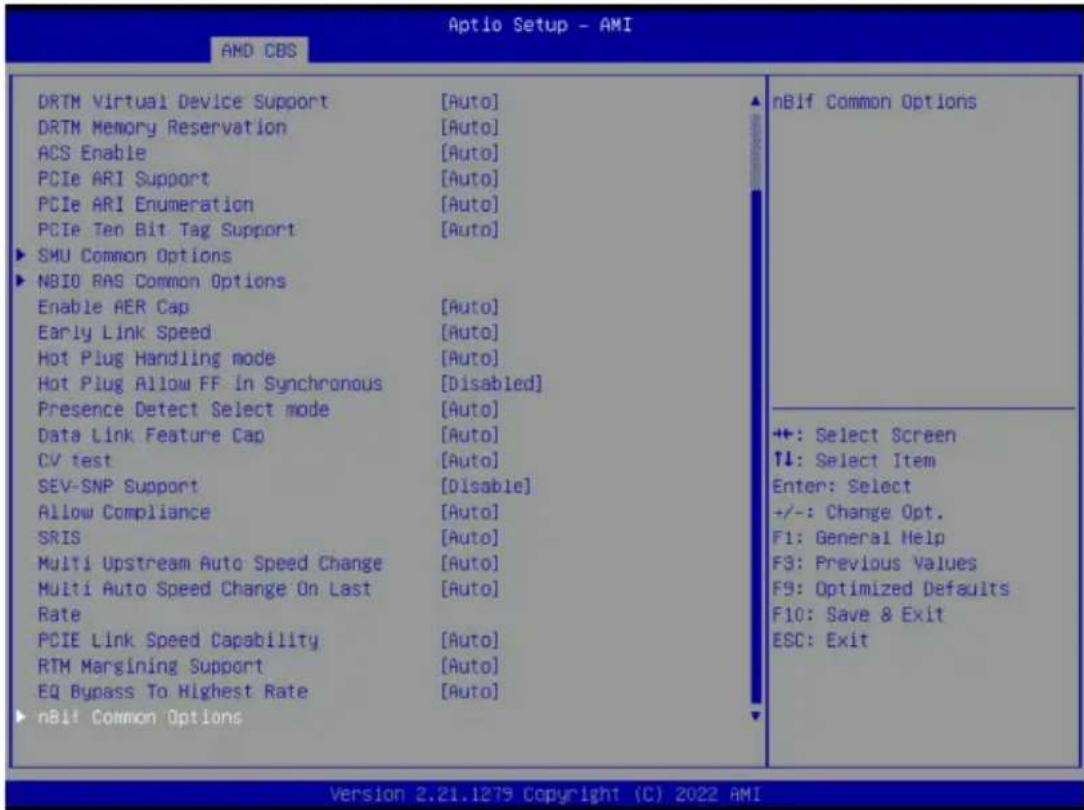Select ACS Enable label
The width and height of the screenshot is (1084, 810).
tap(92, 153)
